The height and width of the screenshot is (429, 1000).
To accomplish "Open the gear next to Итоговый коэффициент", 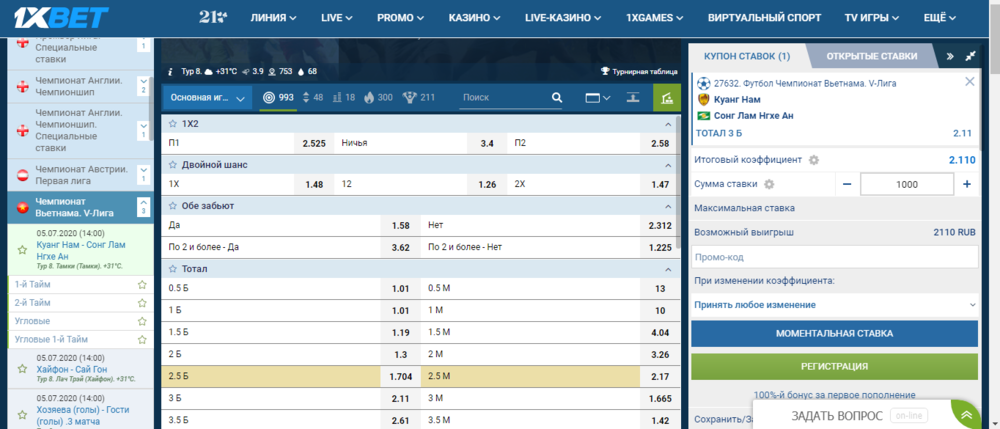I will [813, 160].
